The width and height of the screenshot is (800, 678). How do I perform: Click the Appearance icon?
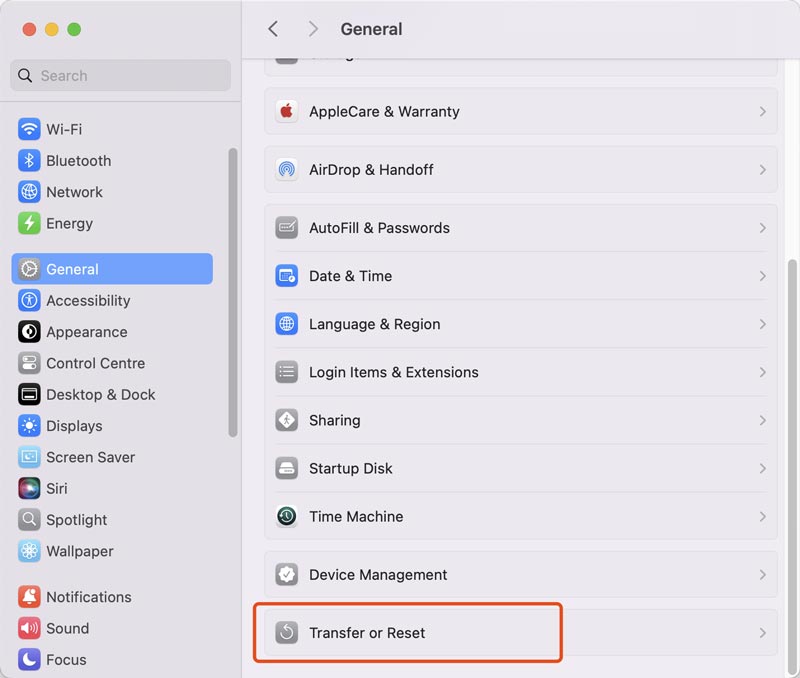(29, 332)
